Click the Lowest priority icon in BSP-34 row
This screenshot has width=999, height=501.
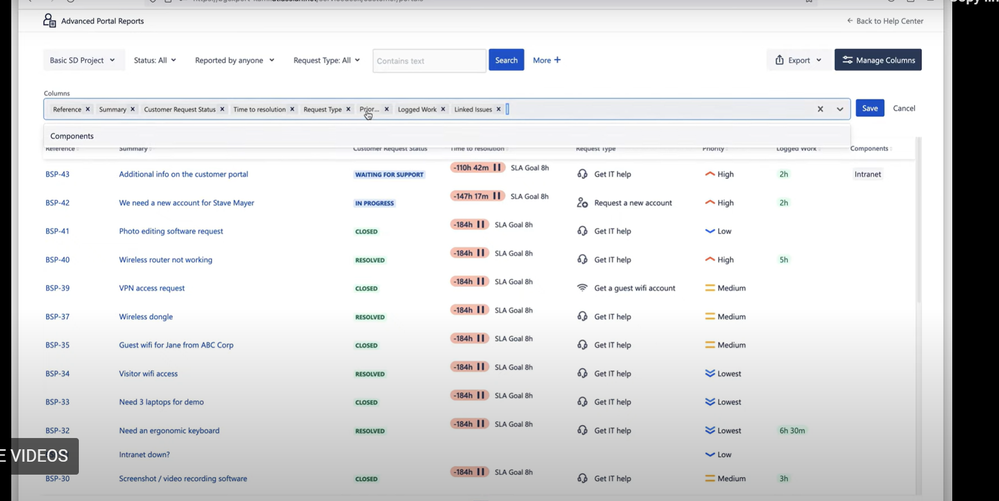click(710, 374)
